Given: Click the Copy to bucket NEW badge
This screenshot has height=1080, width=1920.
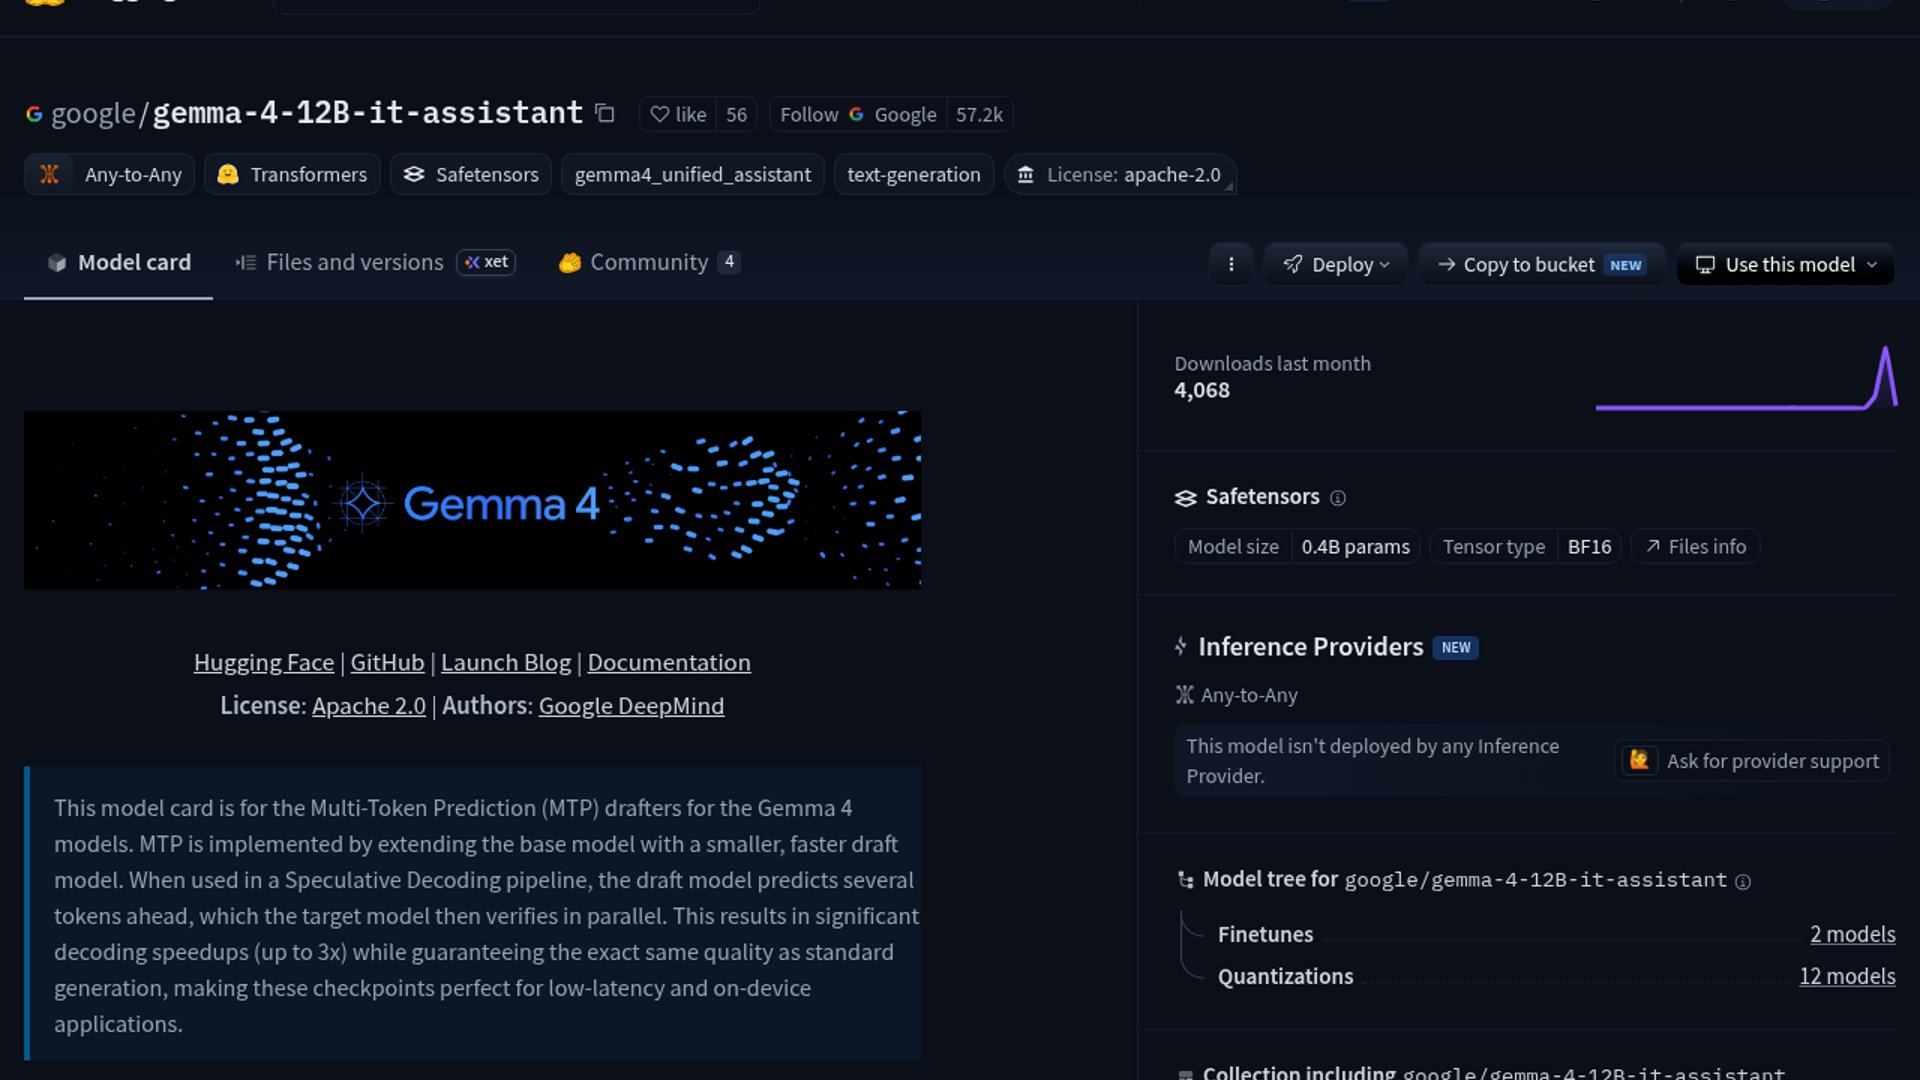Looking at the screenshot, I should [1625, 265].
